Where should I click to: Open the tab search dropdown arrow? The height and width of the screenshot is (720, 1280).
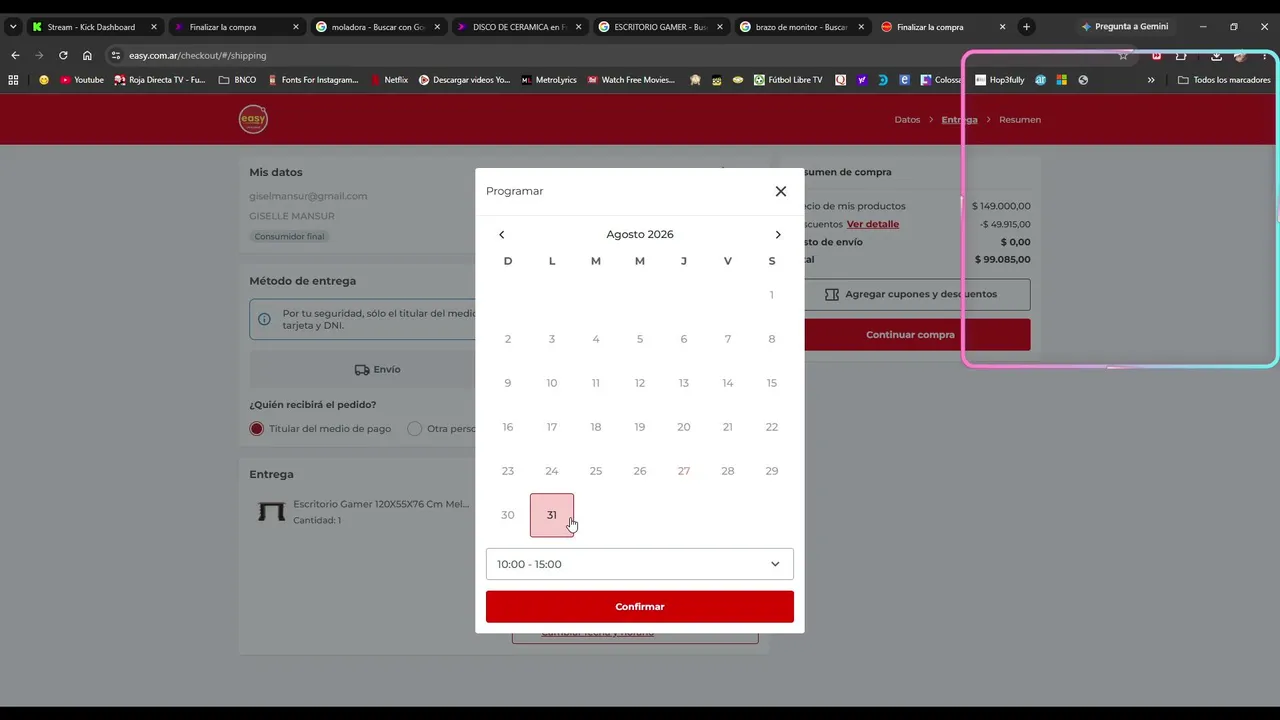tap(12, 27)
